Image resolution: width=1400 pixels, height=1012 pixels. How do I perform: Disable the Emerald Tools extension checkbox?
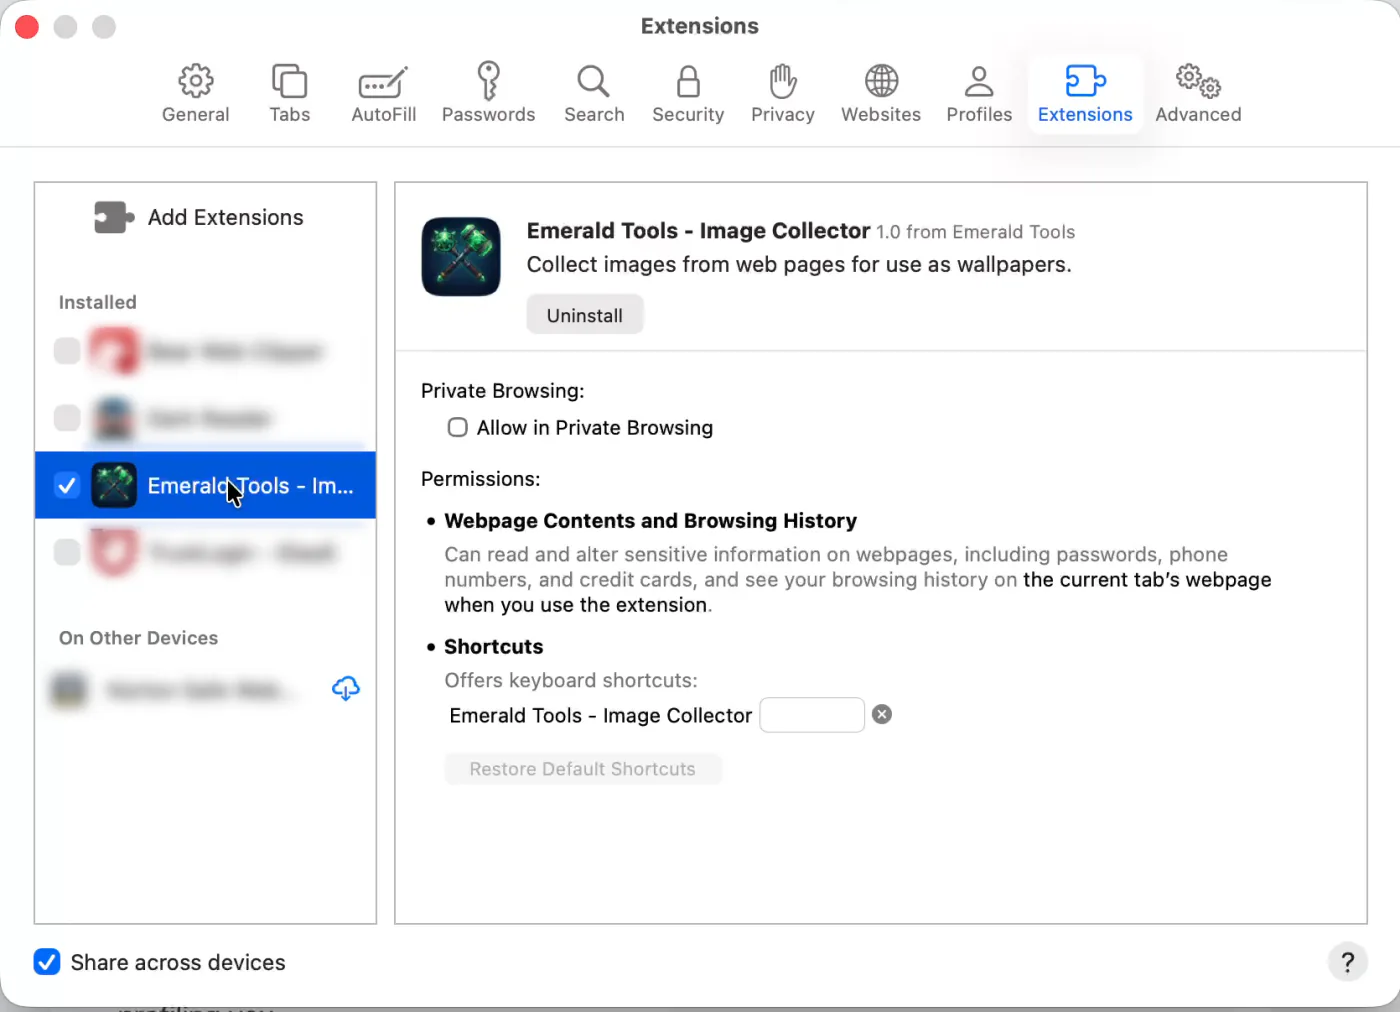point(67,486)
